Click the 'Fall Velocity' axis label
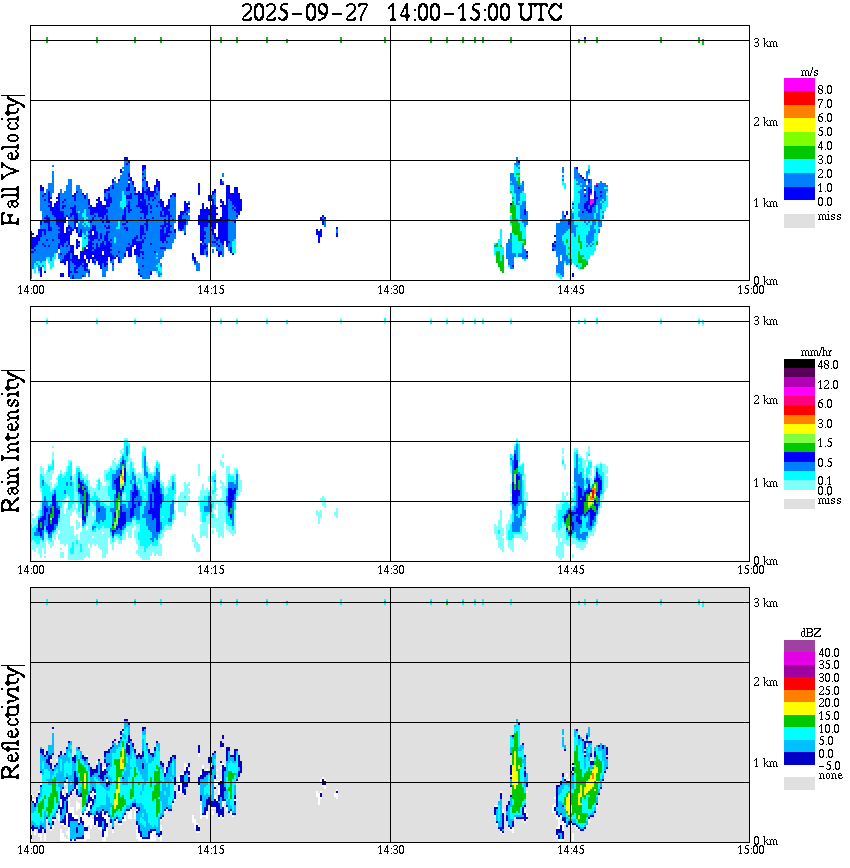 pos(11,160)
